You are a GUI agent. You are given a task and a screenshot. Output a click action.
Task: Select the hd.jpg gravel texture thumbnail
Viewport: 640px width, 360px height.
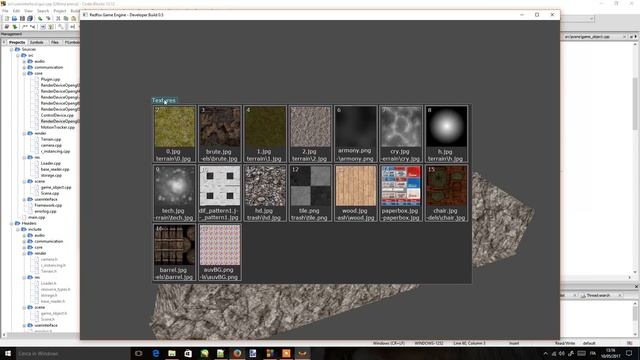[265, 186]
